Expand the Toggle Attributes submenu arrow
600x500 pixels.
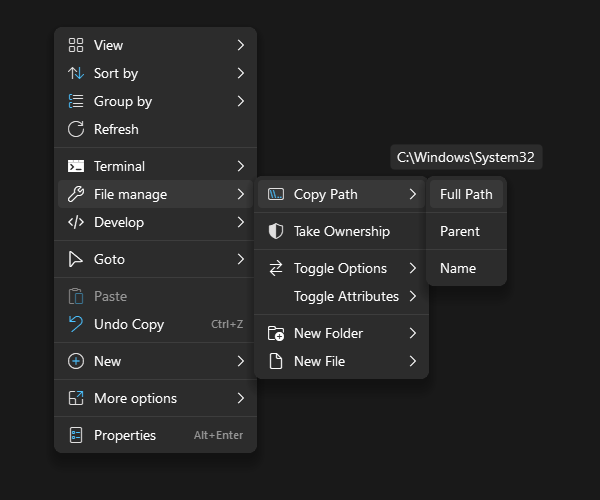point(412,296)
